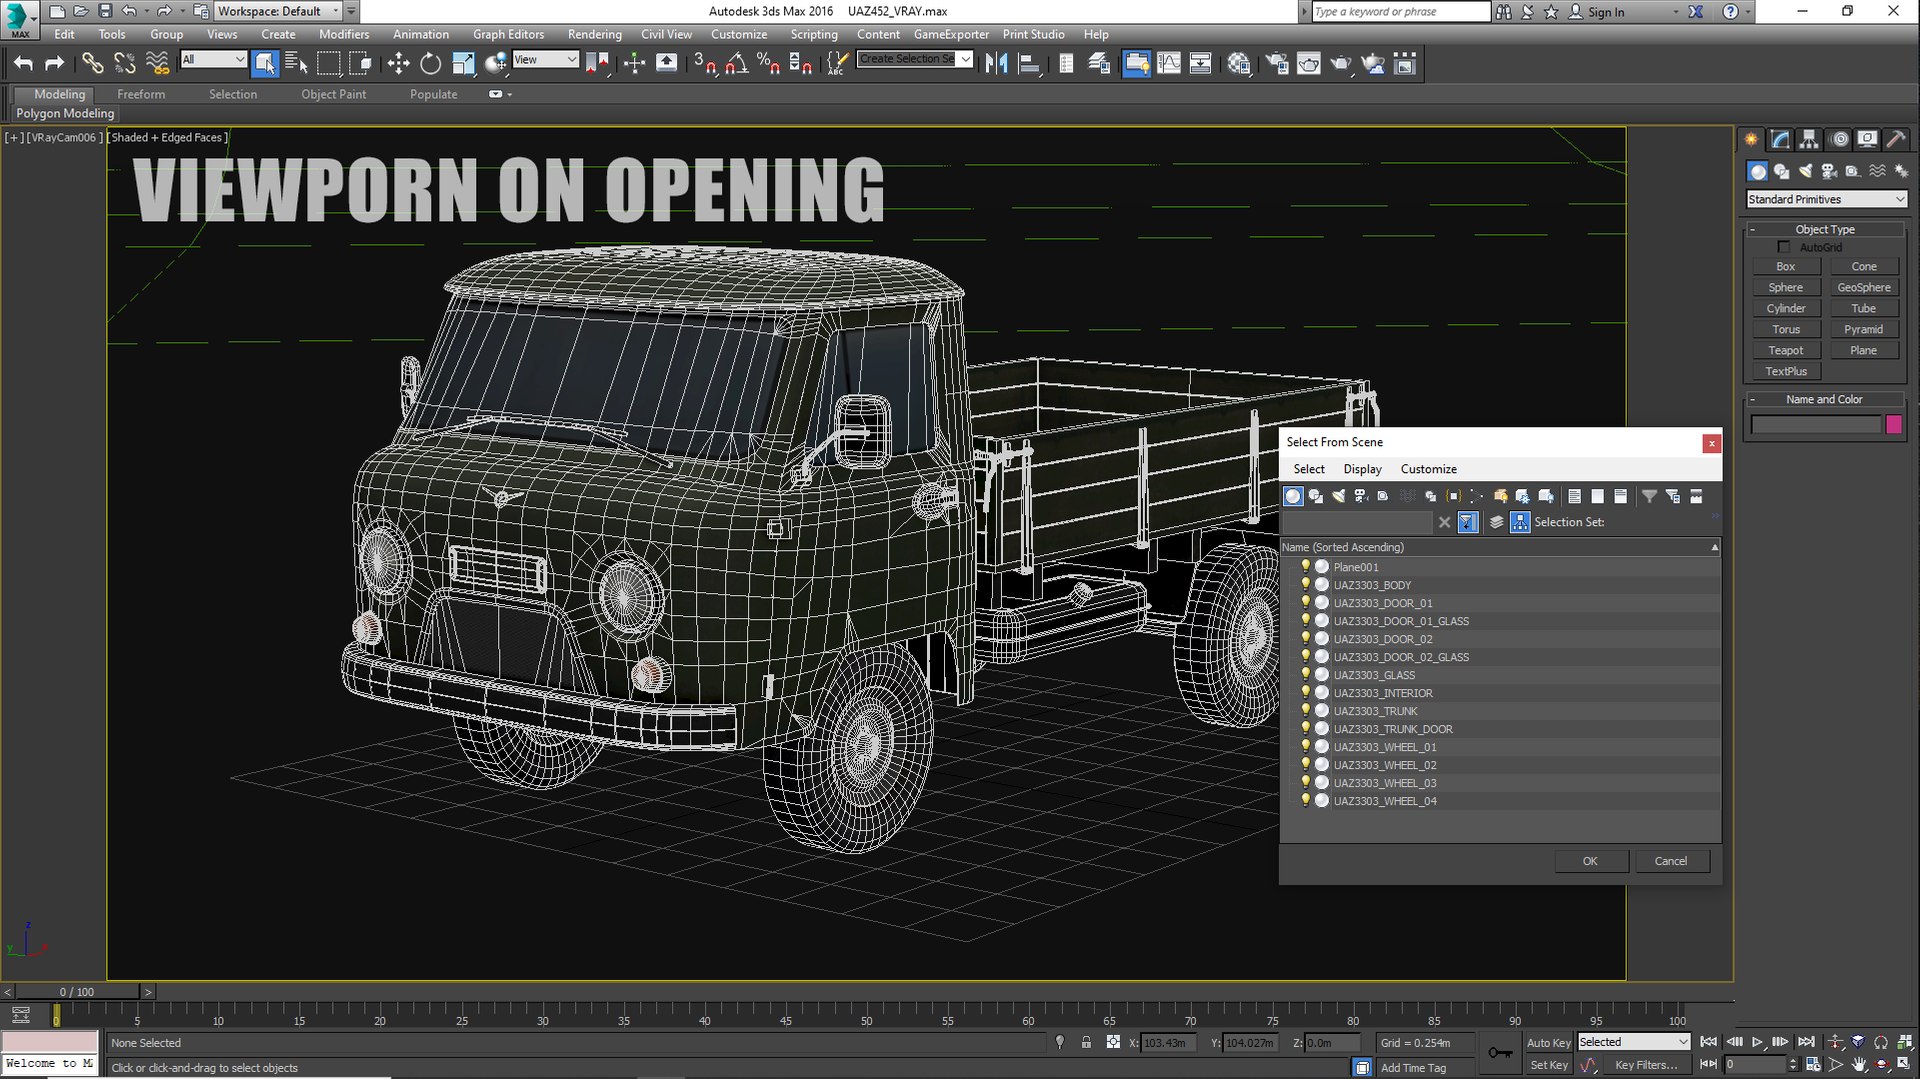Toggle Sort by Layer icon in dialog
Screen dimensions: 1920x1079
tap(1497, 523)
